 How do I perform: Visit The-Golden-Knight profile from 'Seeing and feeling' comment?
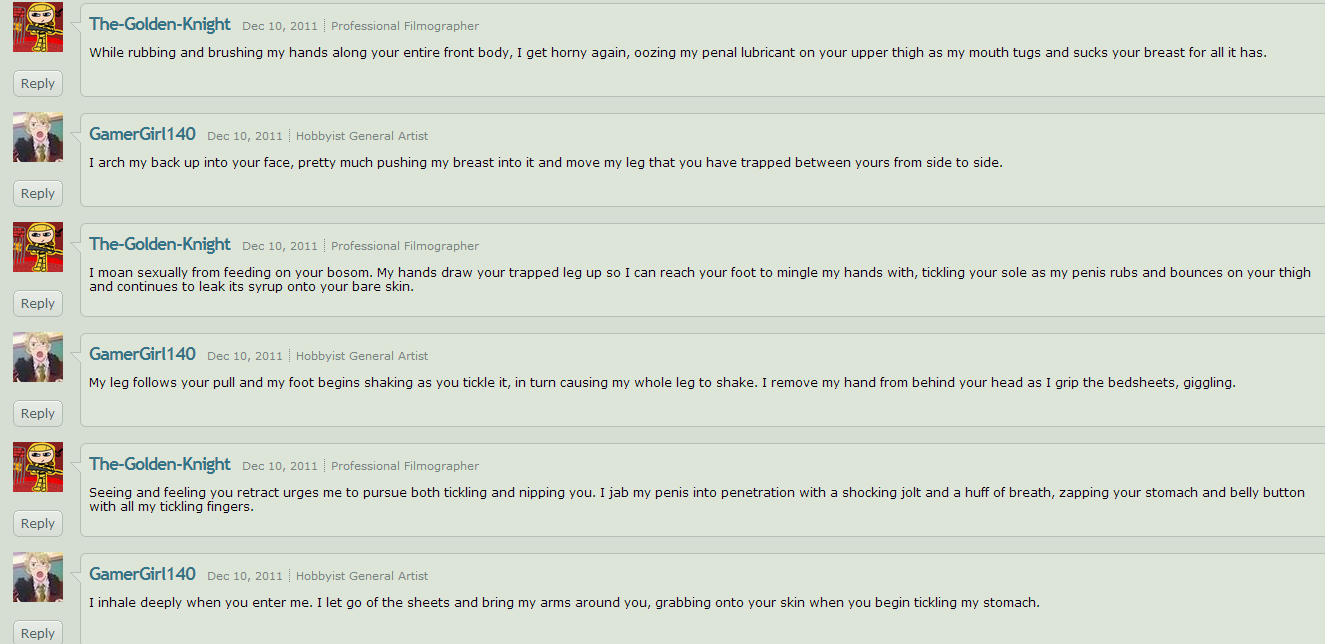tap(160, 464)
